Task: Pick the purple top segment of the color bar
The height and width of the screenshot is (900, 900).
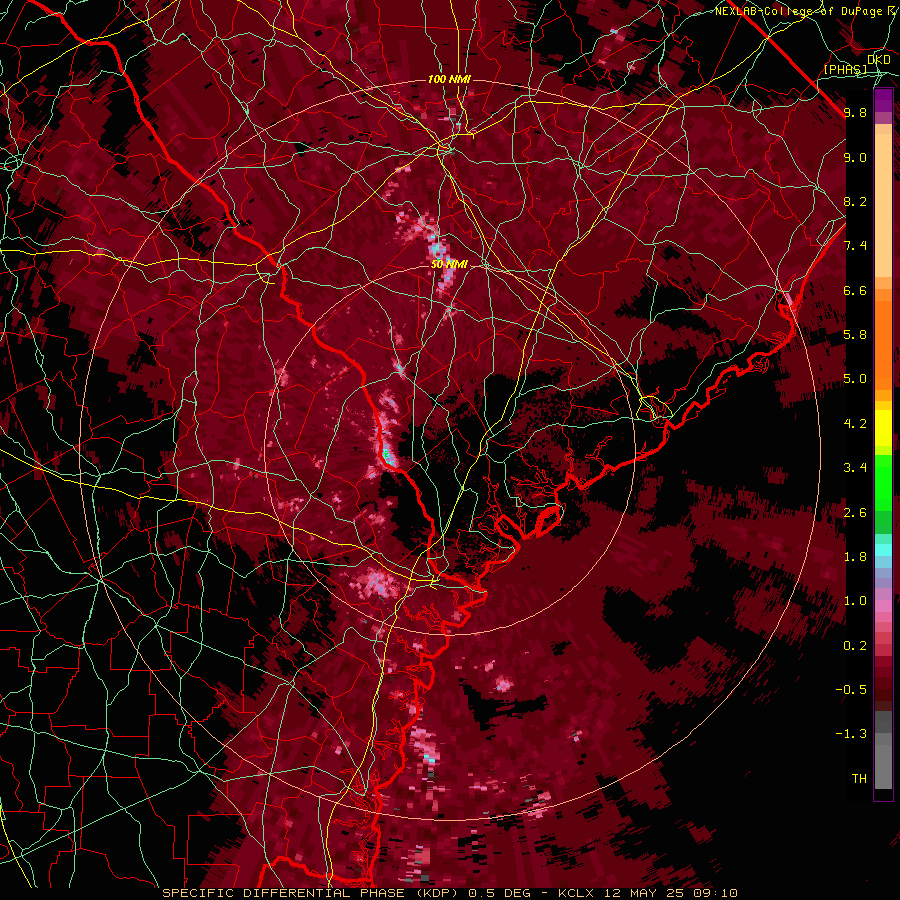Action: tap(883, 100)
